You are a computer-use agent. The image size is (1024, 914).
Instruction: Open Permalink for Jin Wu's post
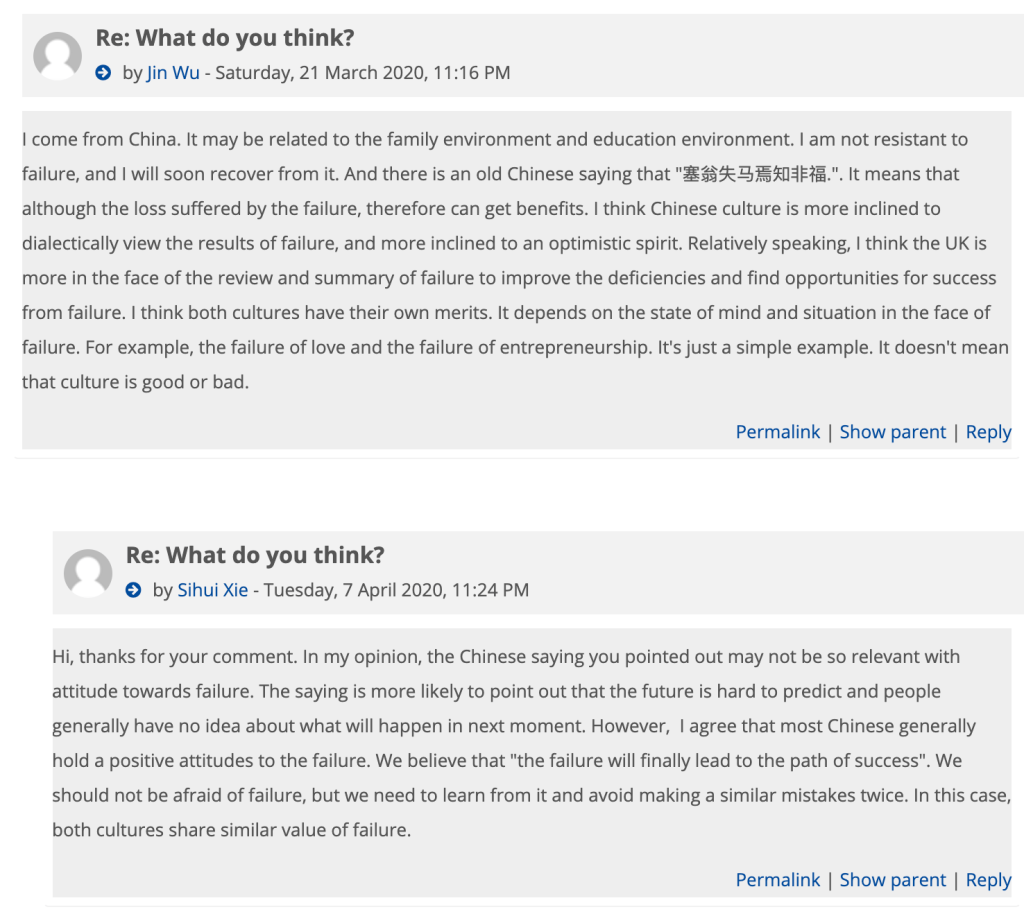[777, 432]
